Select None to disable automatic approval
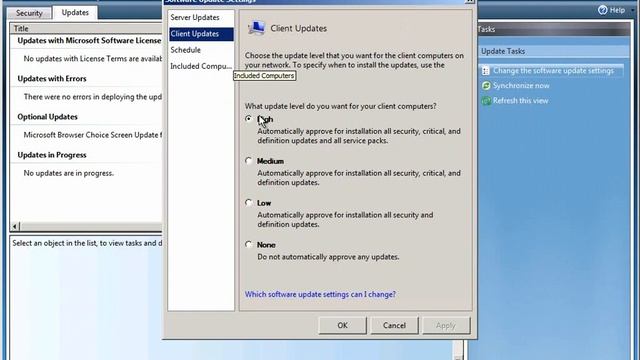Image resolution: width=640 pixels, height=360 pixels. pos(249,244)
